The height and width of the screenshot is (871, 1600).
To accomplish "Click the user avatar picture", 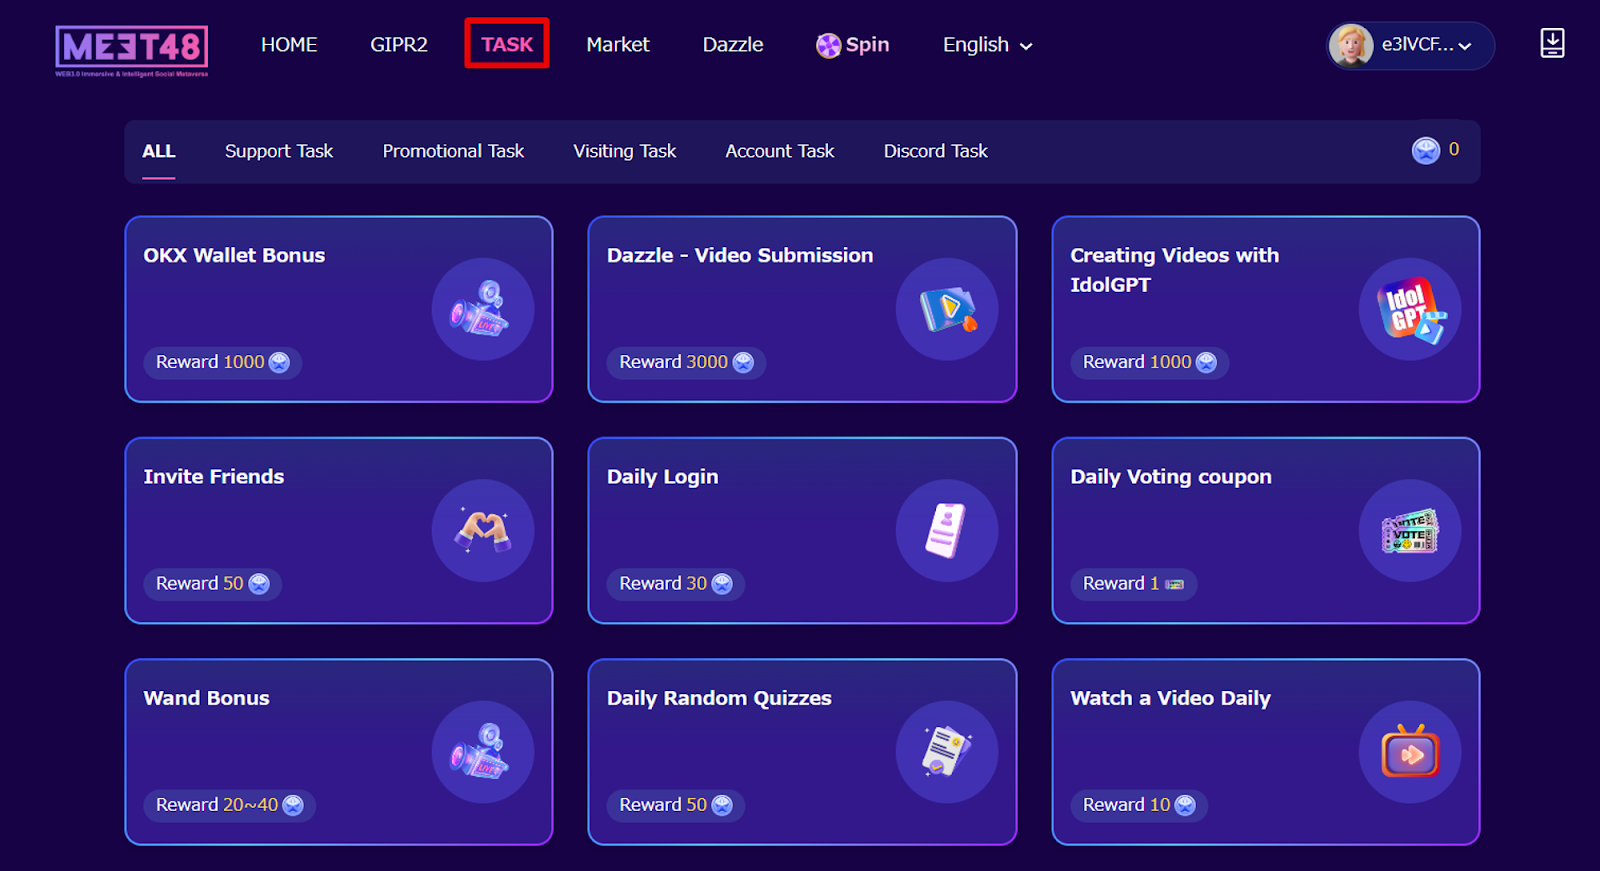I will click(1351, 45).
